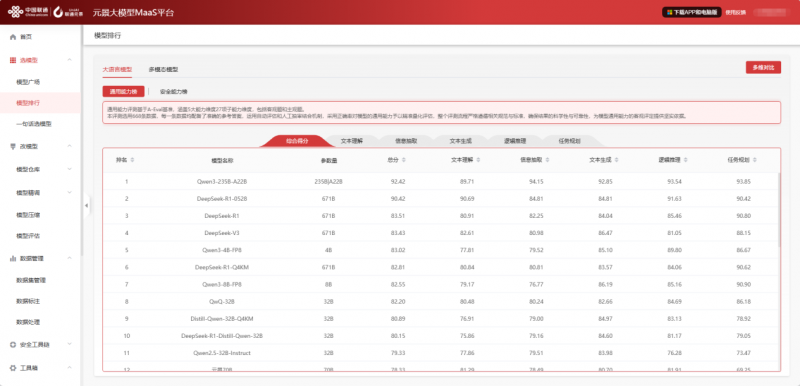Click the 下载APP和电脑版 button
The height and width of the screenshot is (386, 800).
(x=691, y=12)
